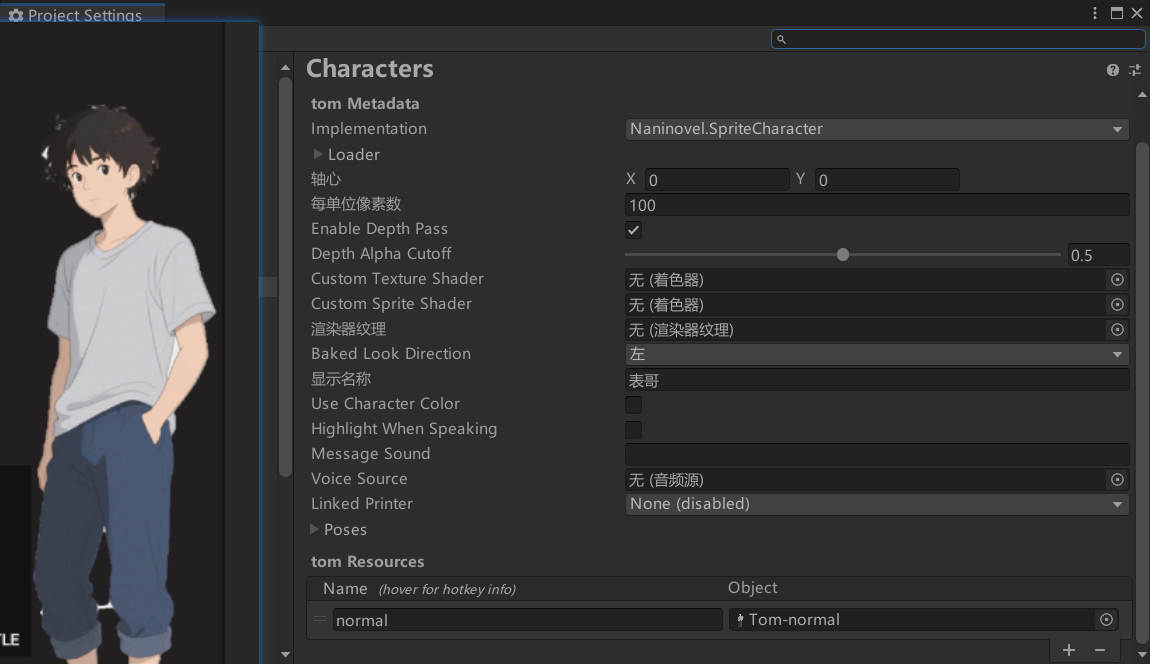This screenshot has height=664, width=1150.
Task: Enable Highlight When Speaking checkbox
Action: pyautogui.click(x=633, y=429)
